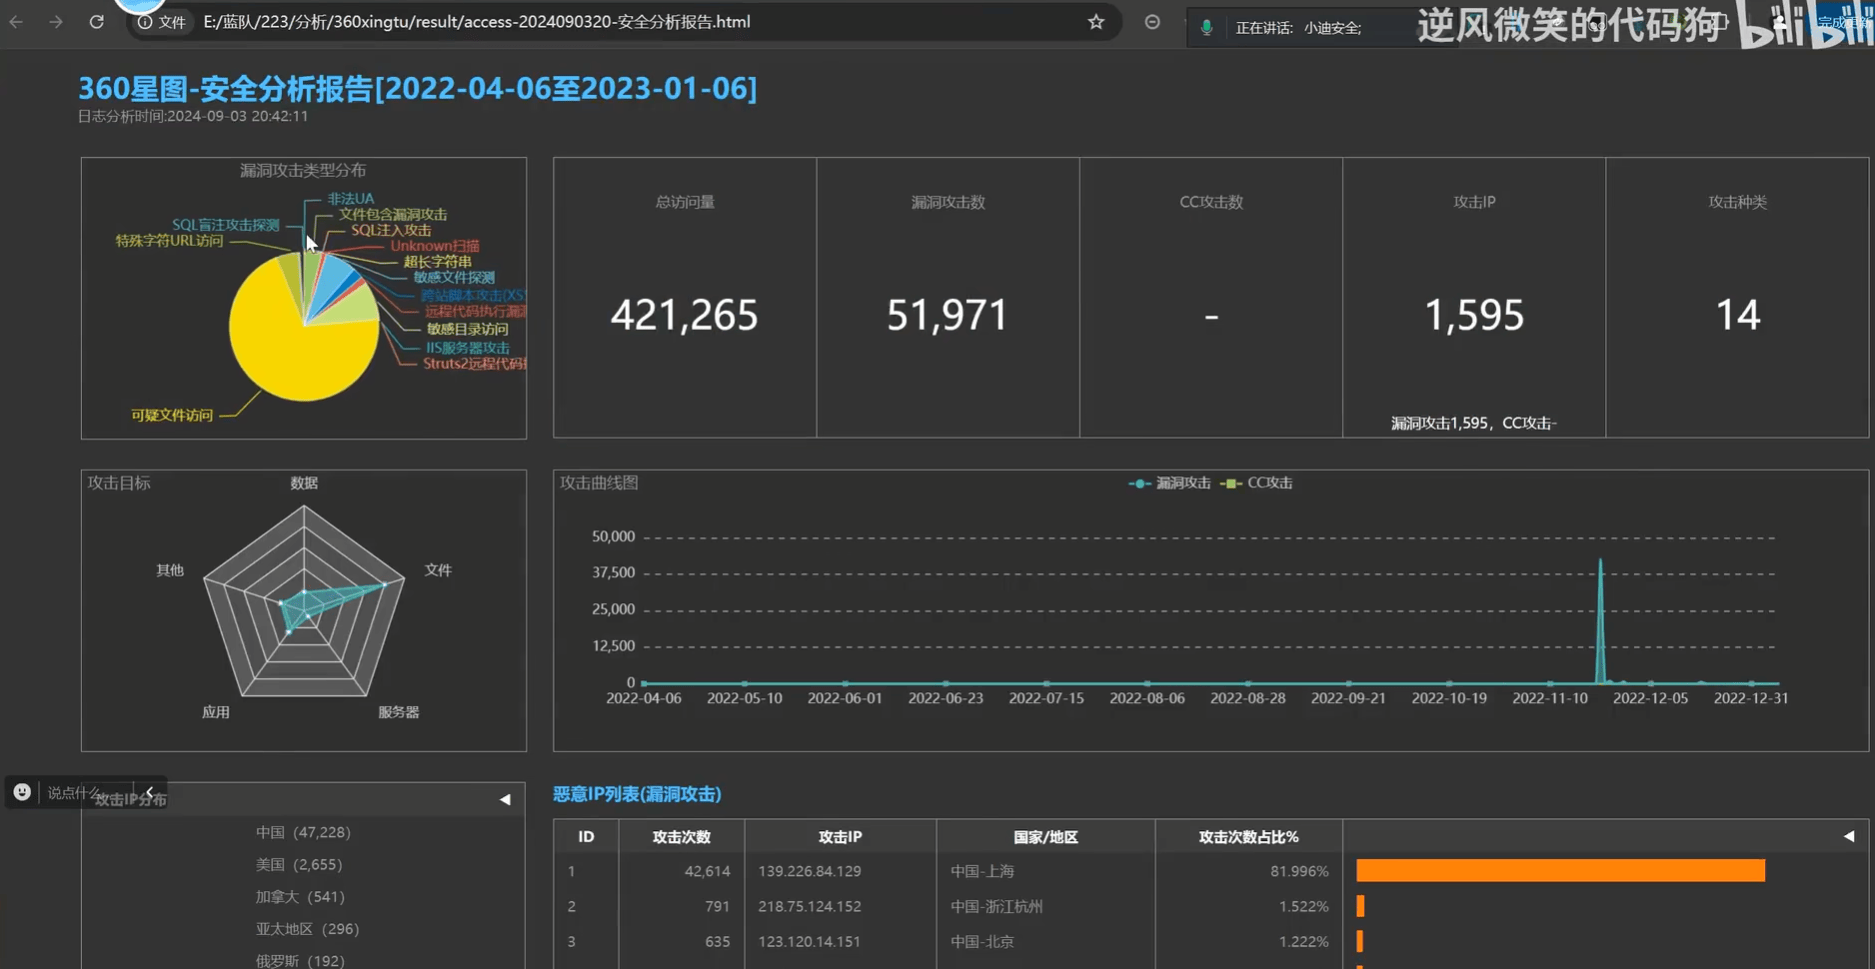Select the 81.996% percentage cell
1875x969 pixels.
coord(1299,871)
